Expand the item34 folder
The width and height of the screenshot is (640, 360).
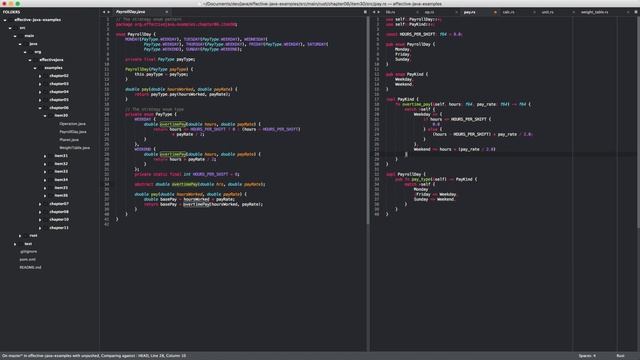(x=45, y=180)
